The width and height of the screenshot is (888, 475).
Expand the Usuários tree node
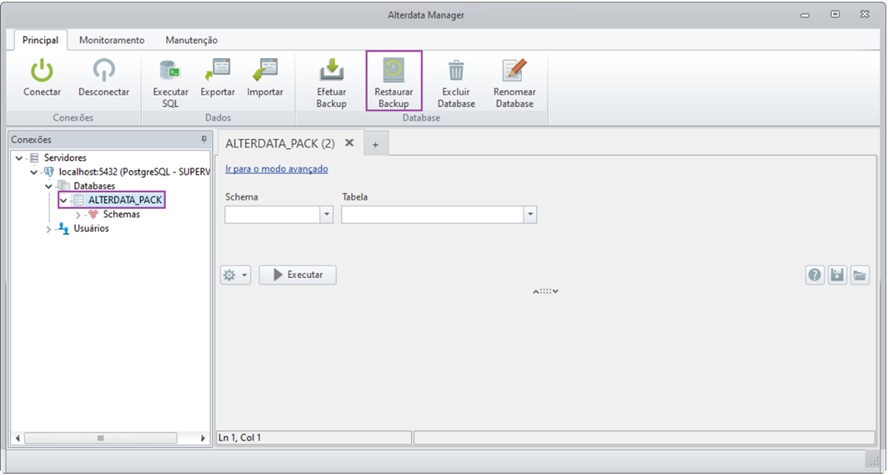[49, 229]
